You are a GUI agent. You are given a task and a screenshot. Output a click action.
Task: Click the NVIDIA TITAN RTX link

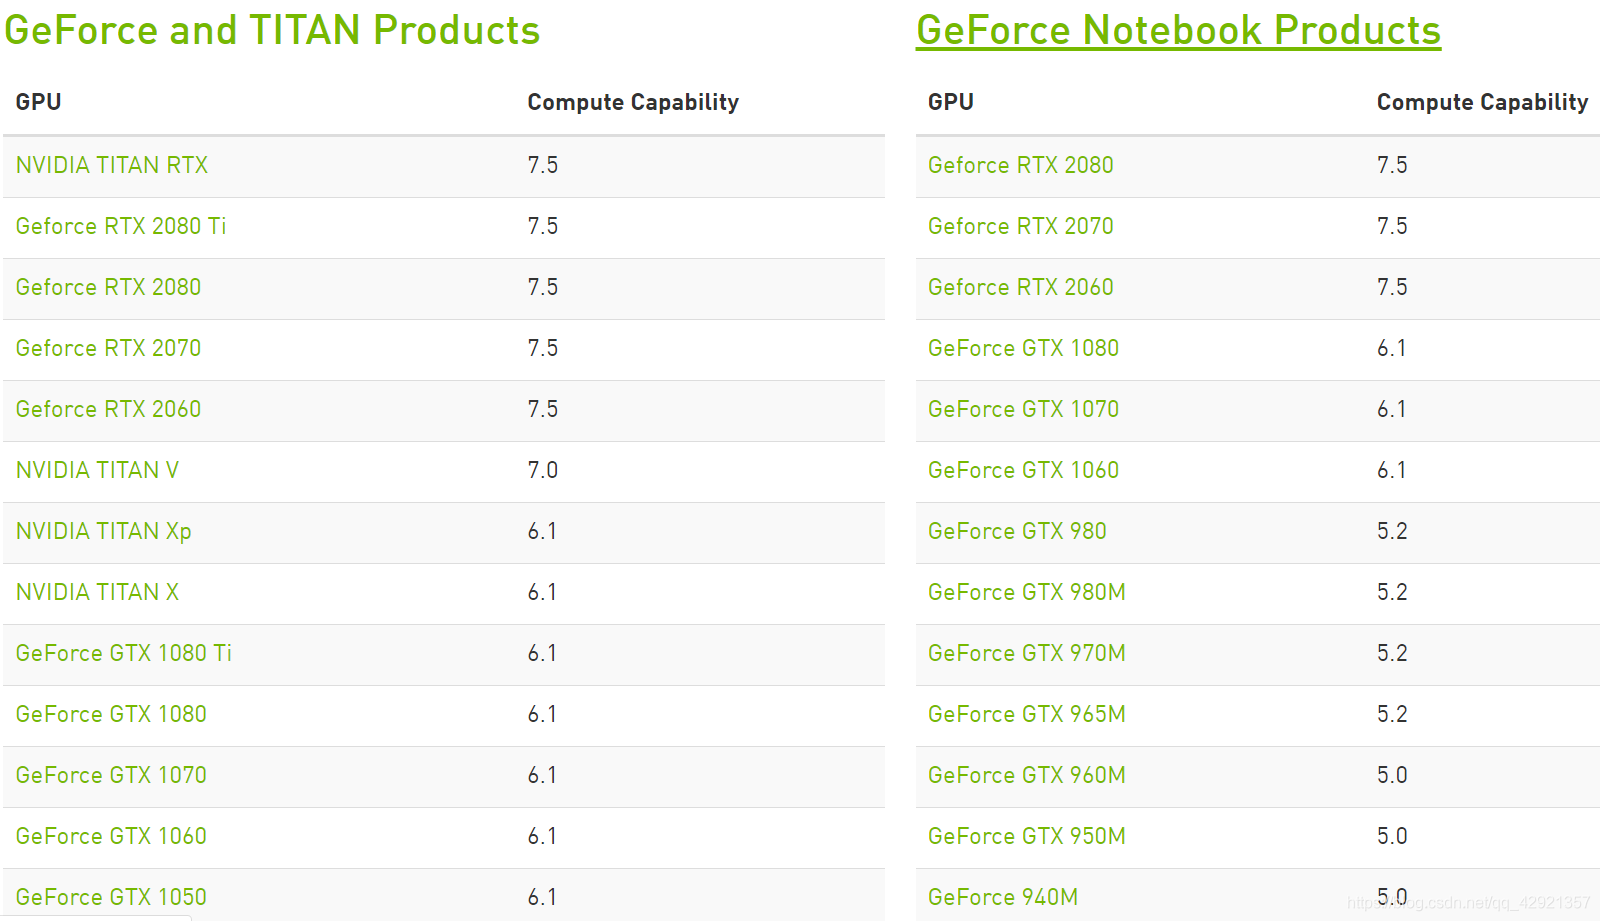[x=112, y=165]
